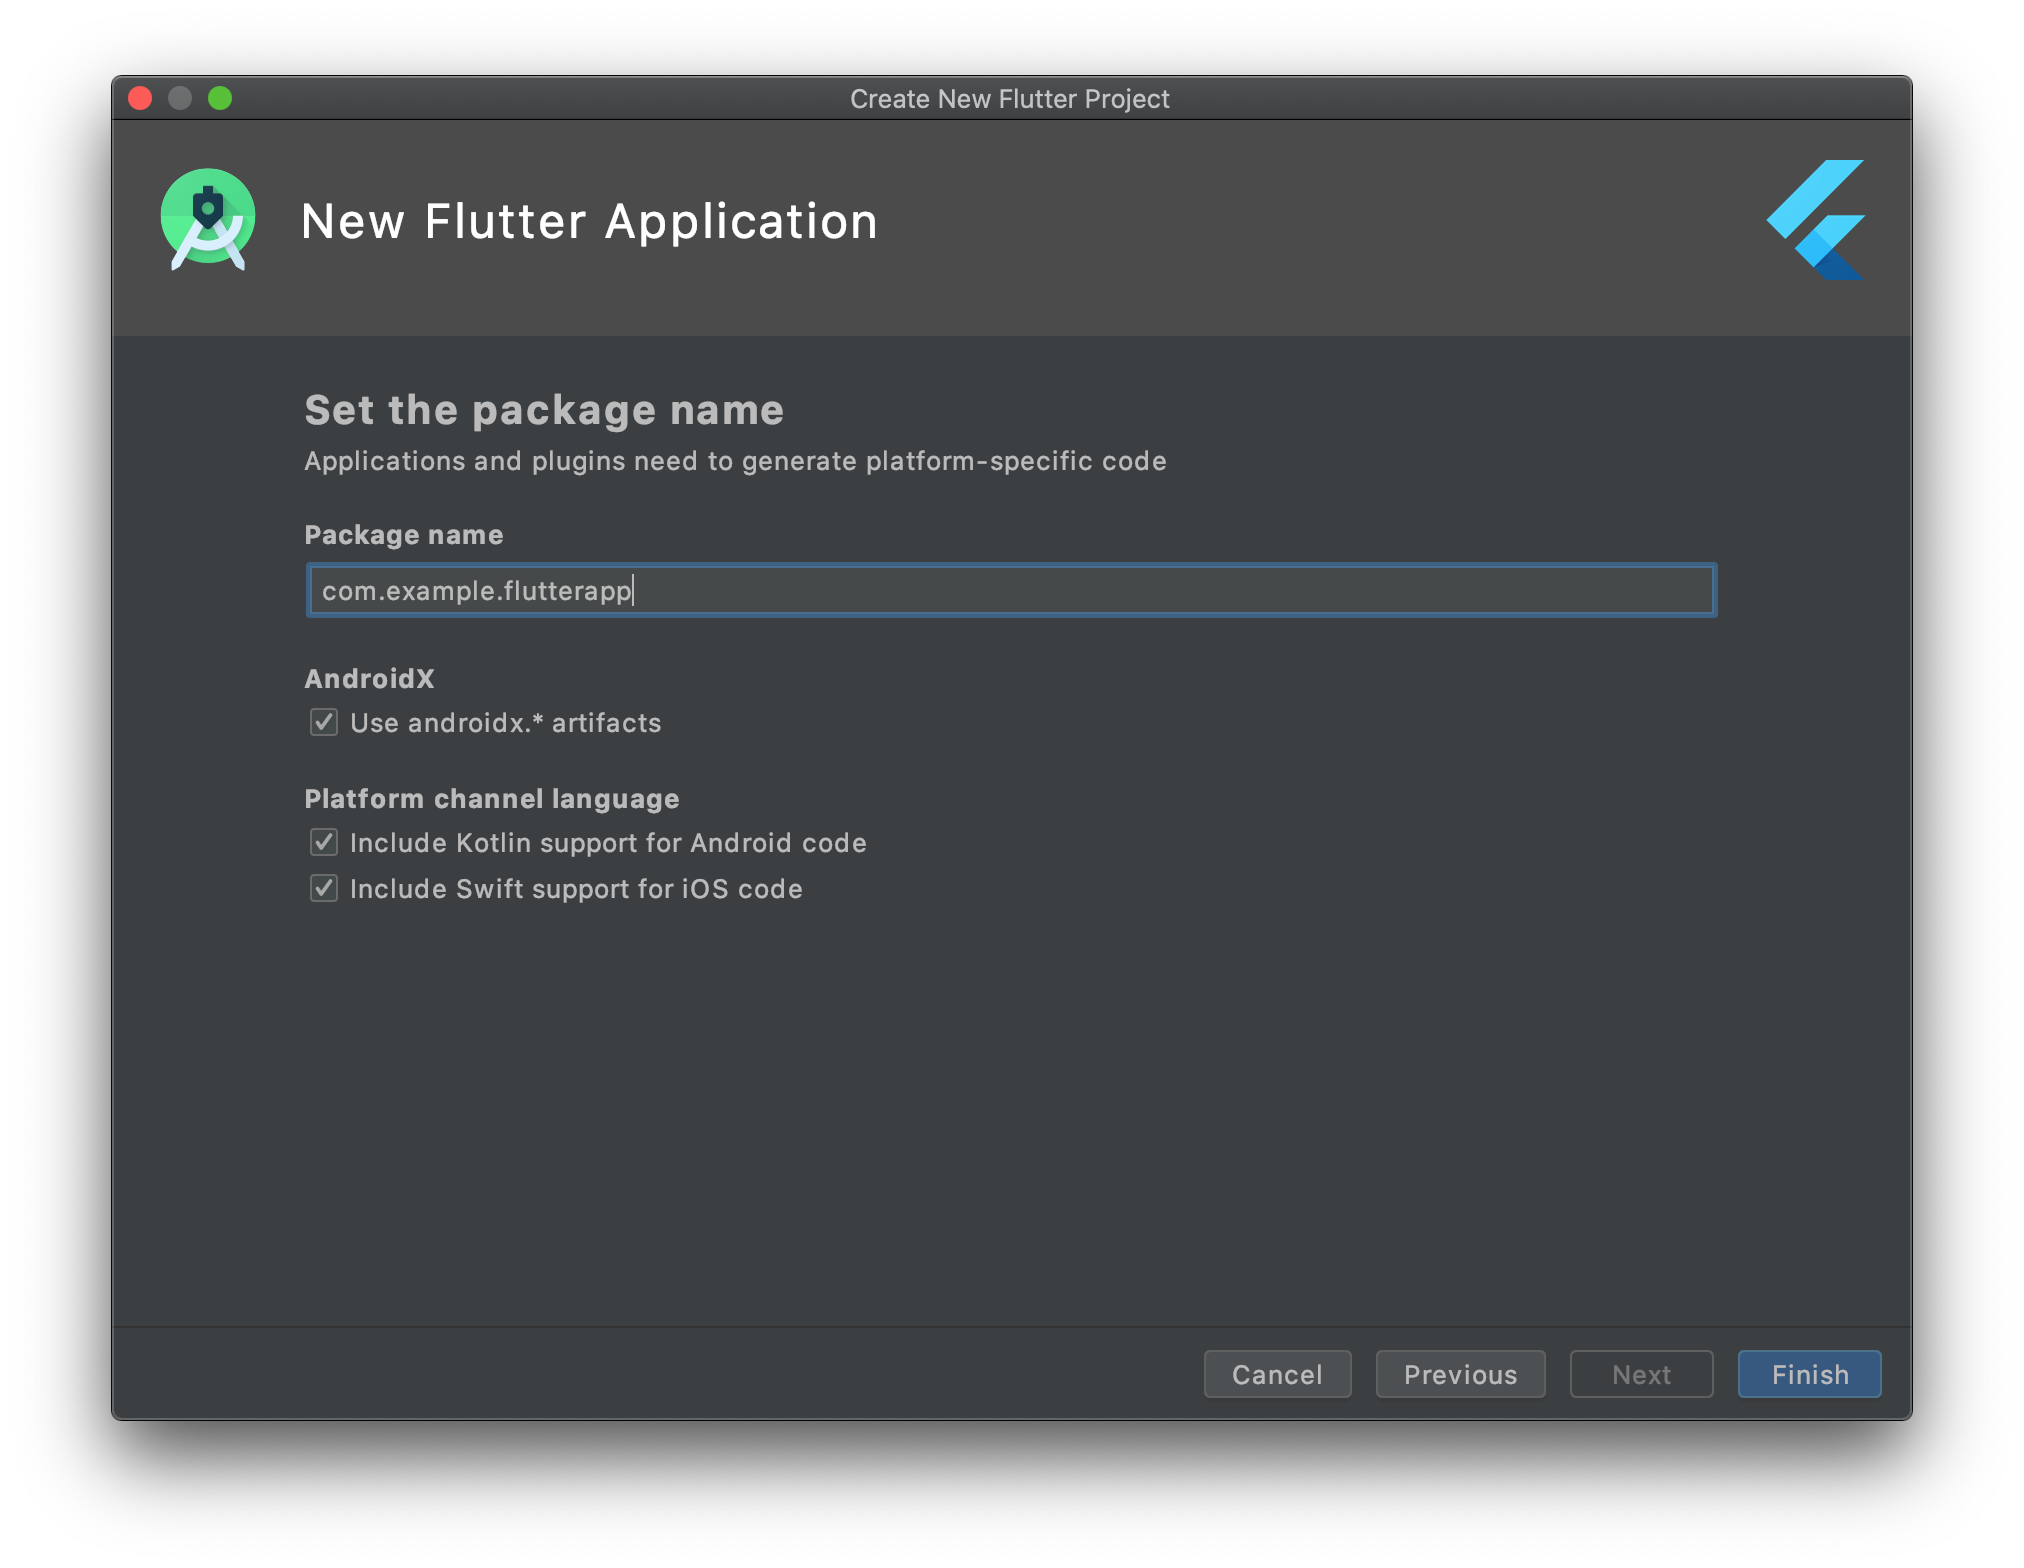
Task: Click the disabled Next button
Action: (1641, 1374)
